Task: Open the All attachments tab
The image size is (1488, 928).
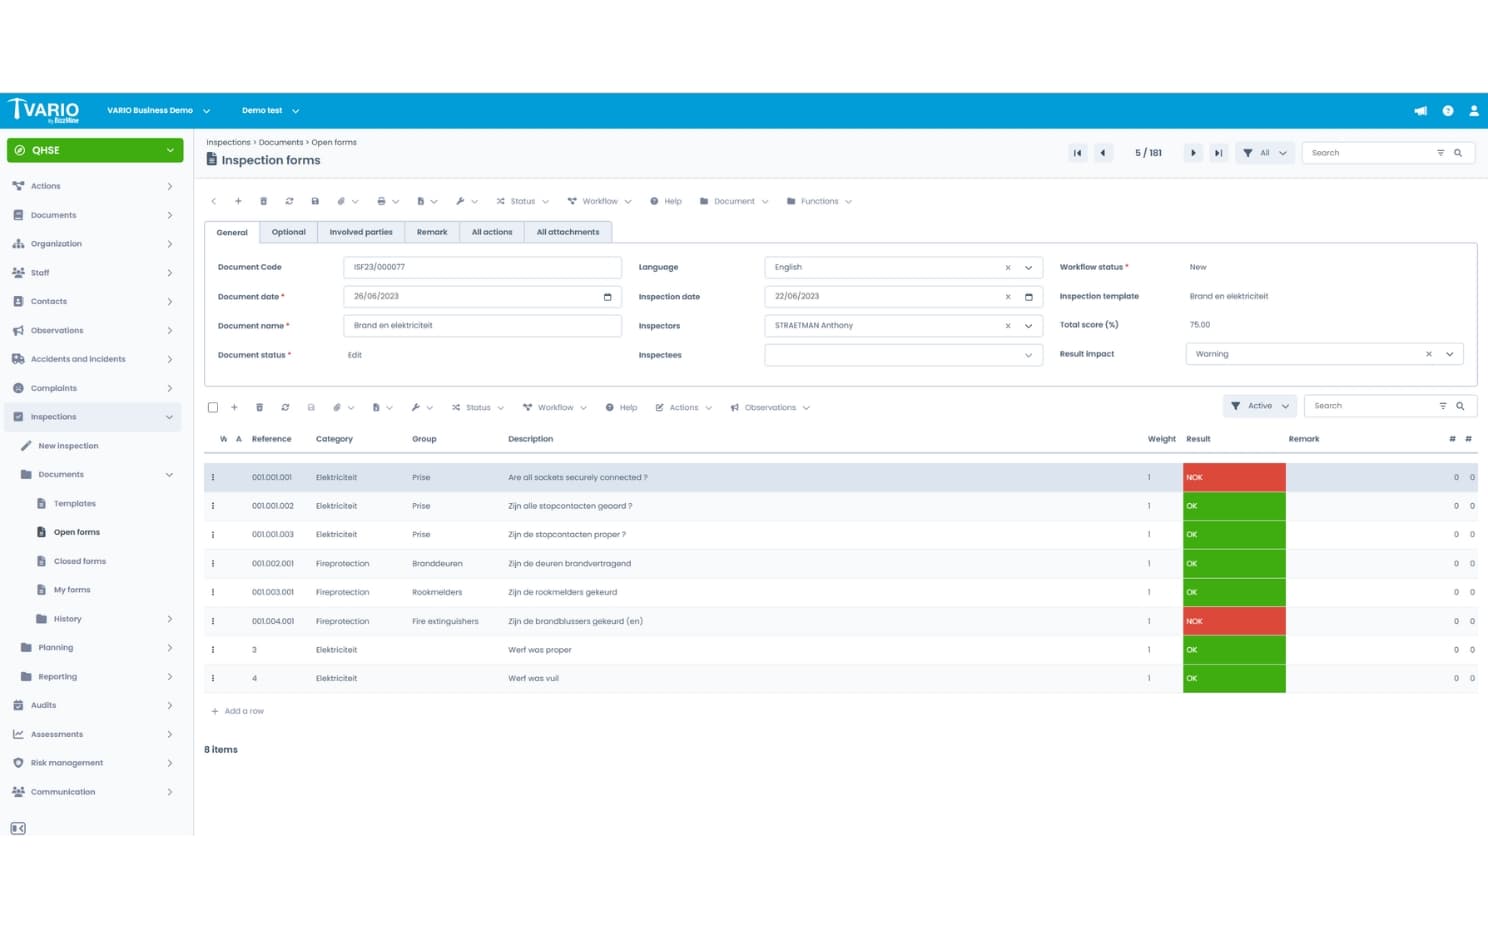Action: click(567, 232)
